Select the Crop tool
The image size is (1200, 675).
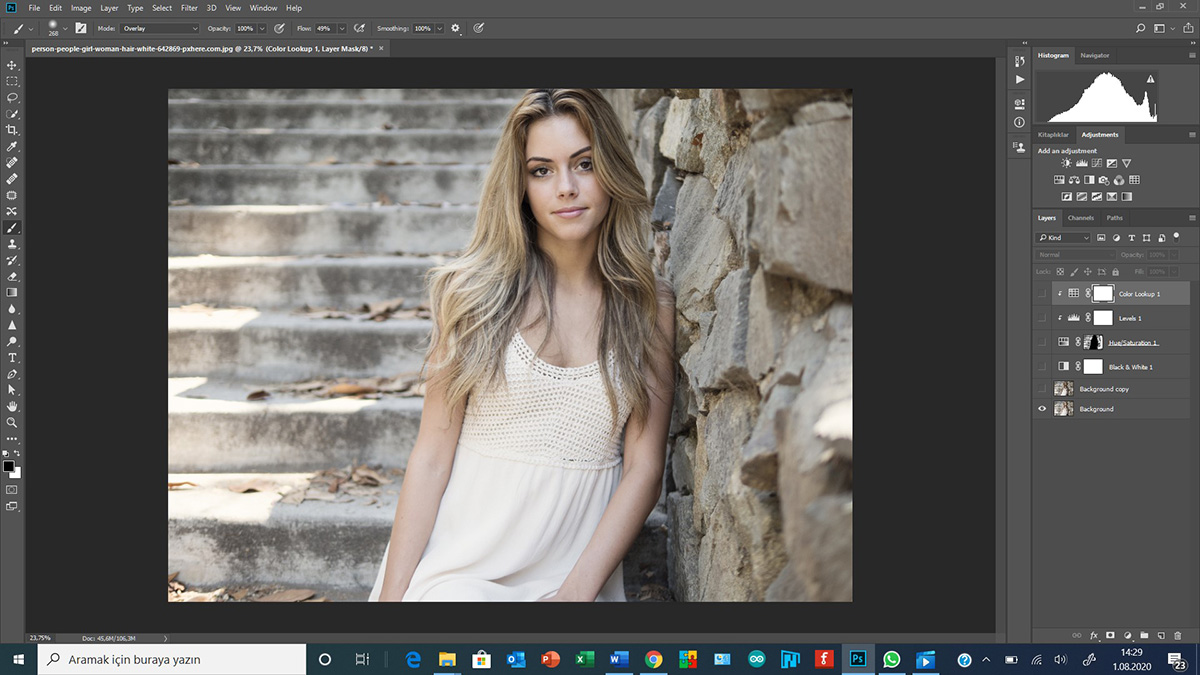click(12, 130)
